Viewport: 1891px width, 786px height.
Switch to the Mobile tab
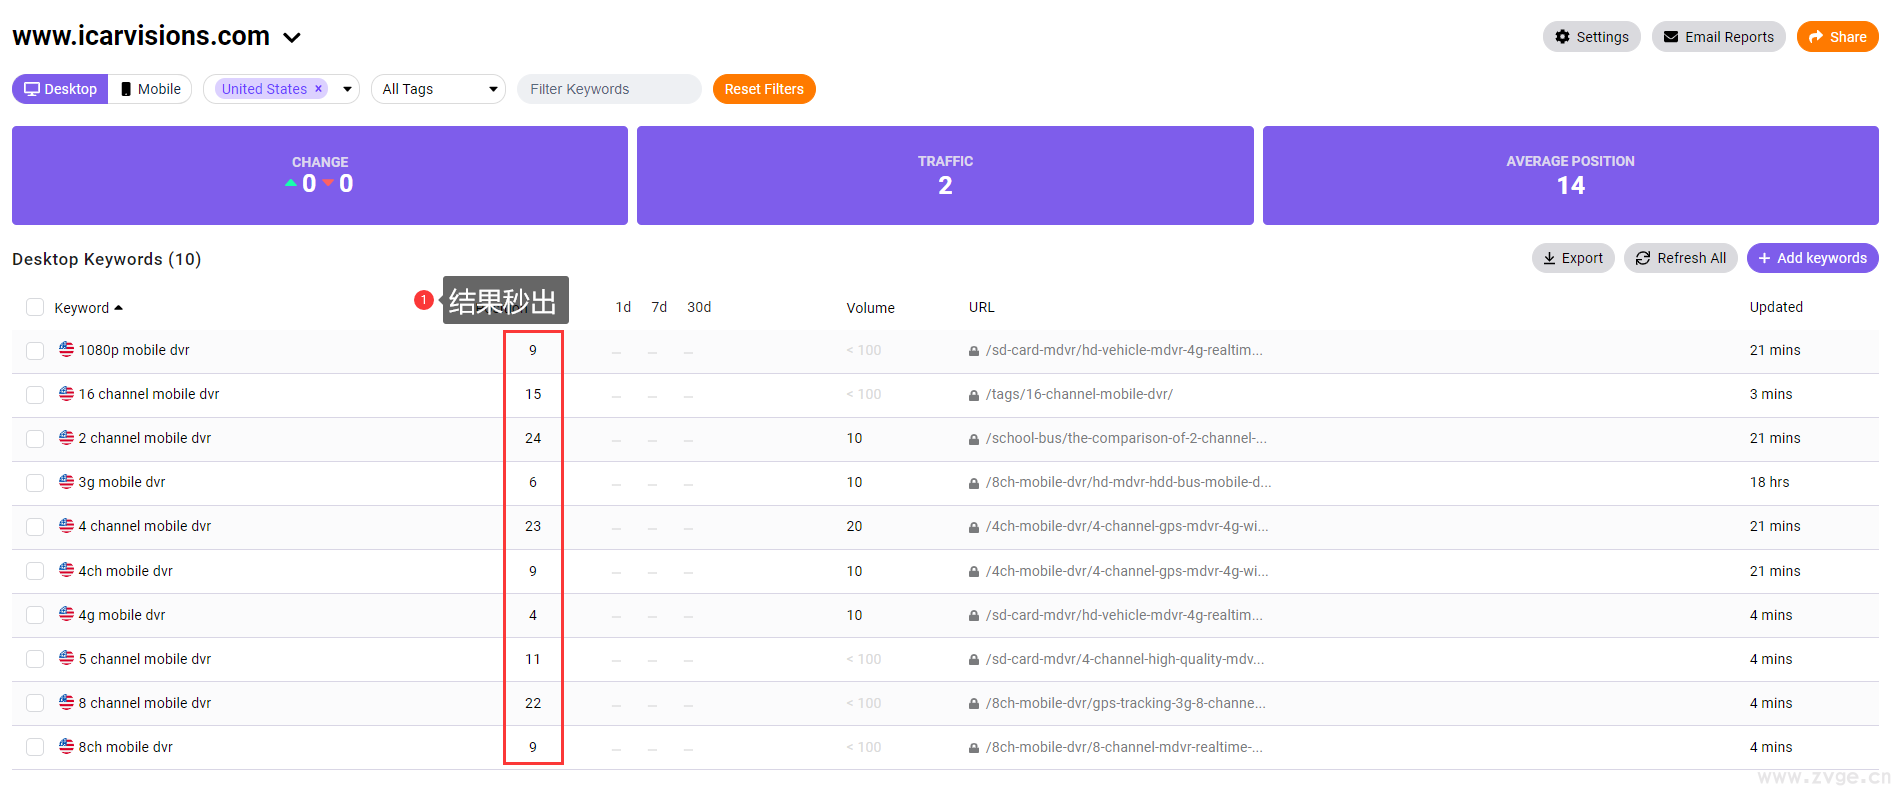click(x=150, y=89)
